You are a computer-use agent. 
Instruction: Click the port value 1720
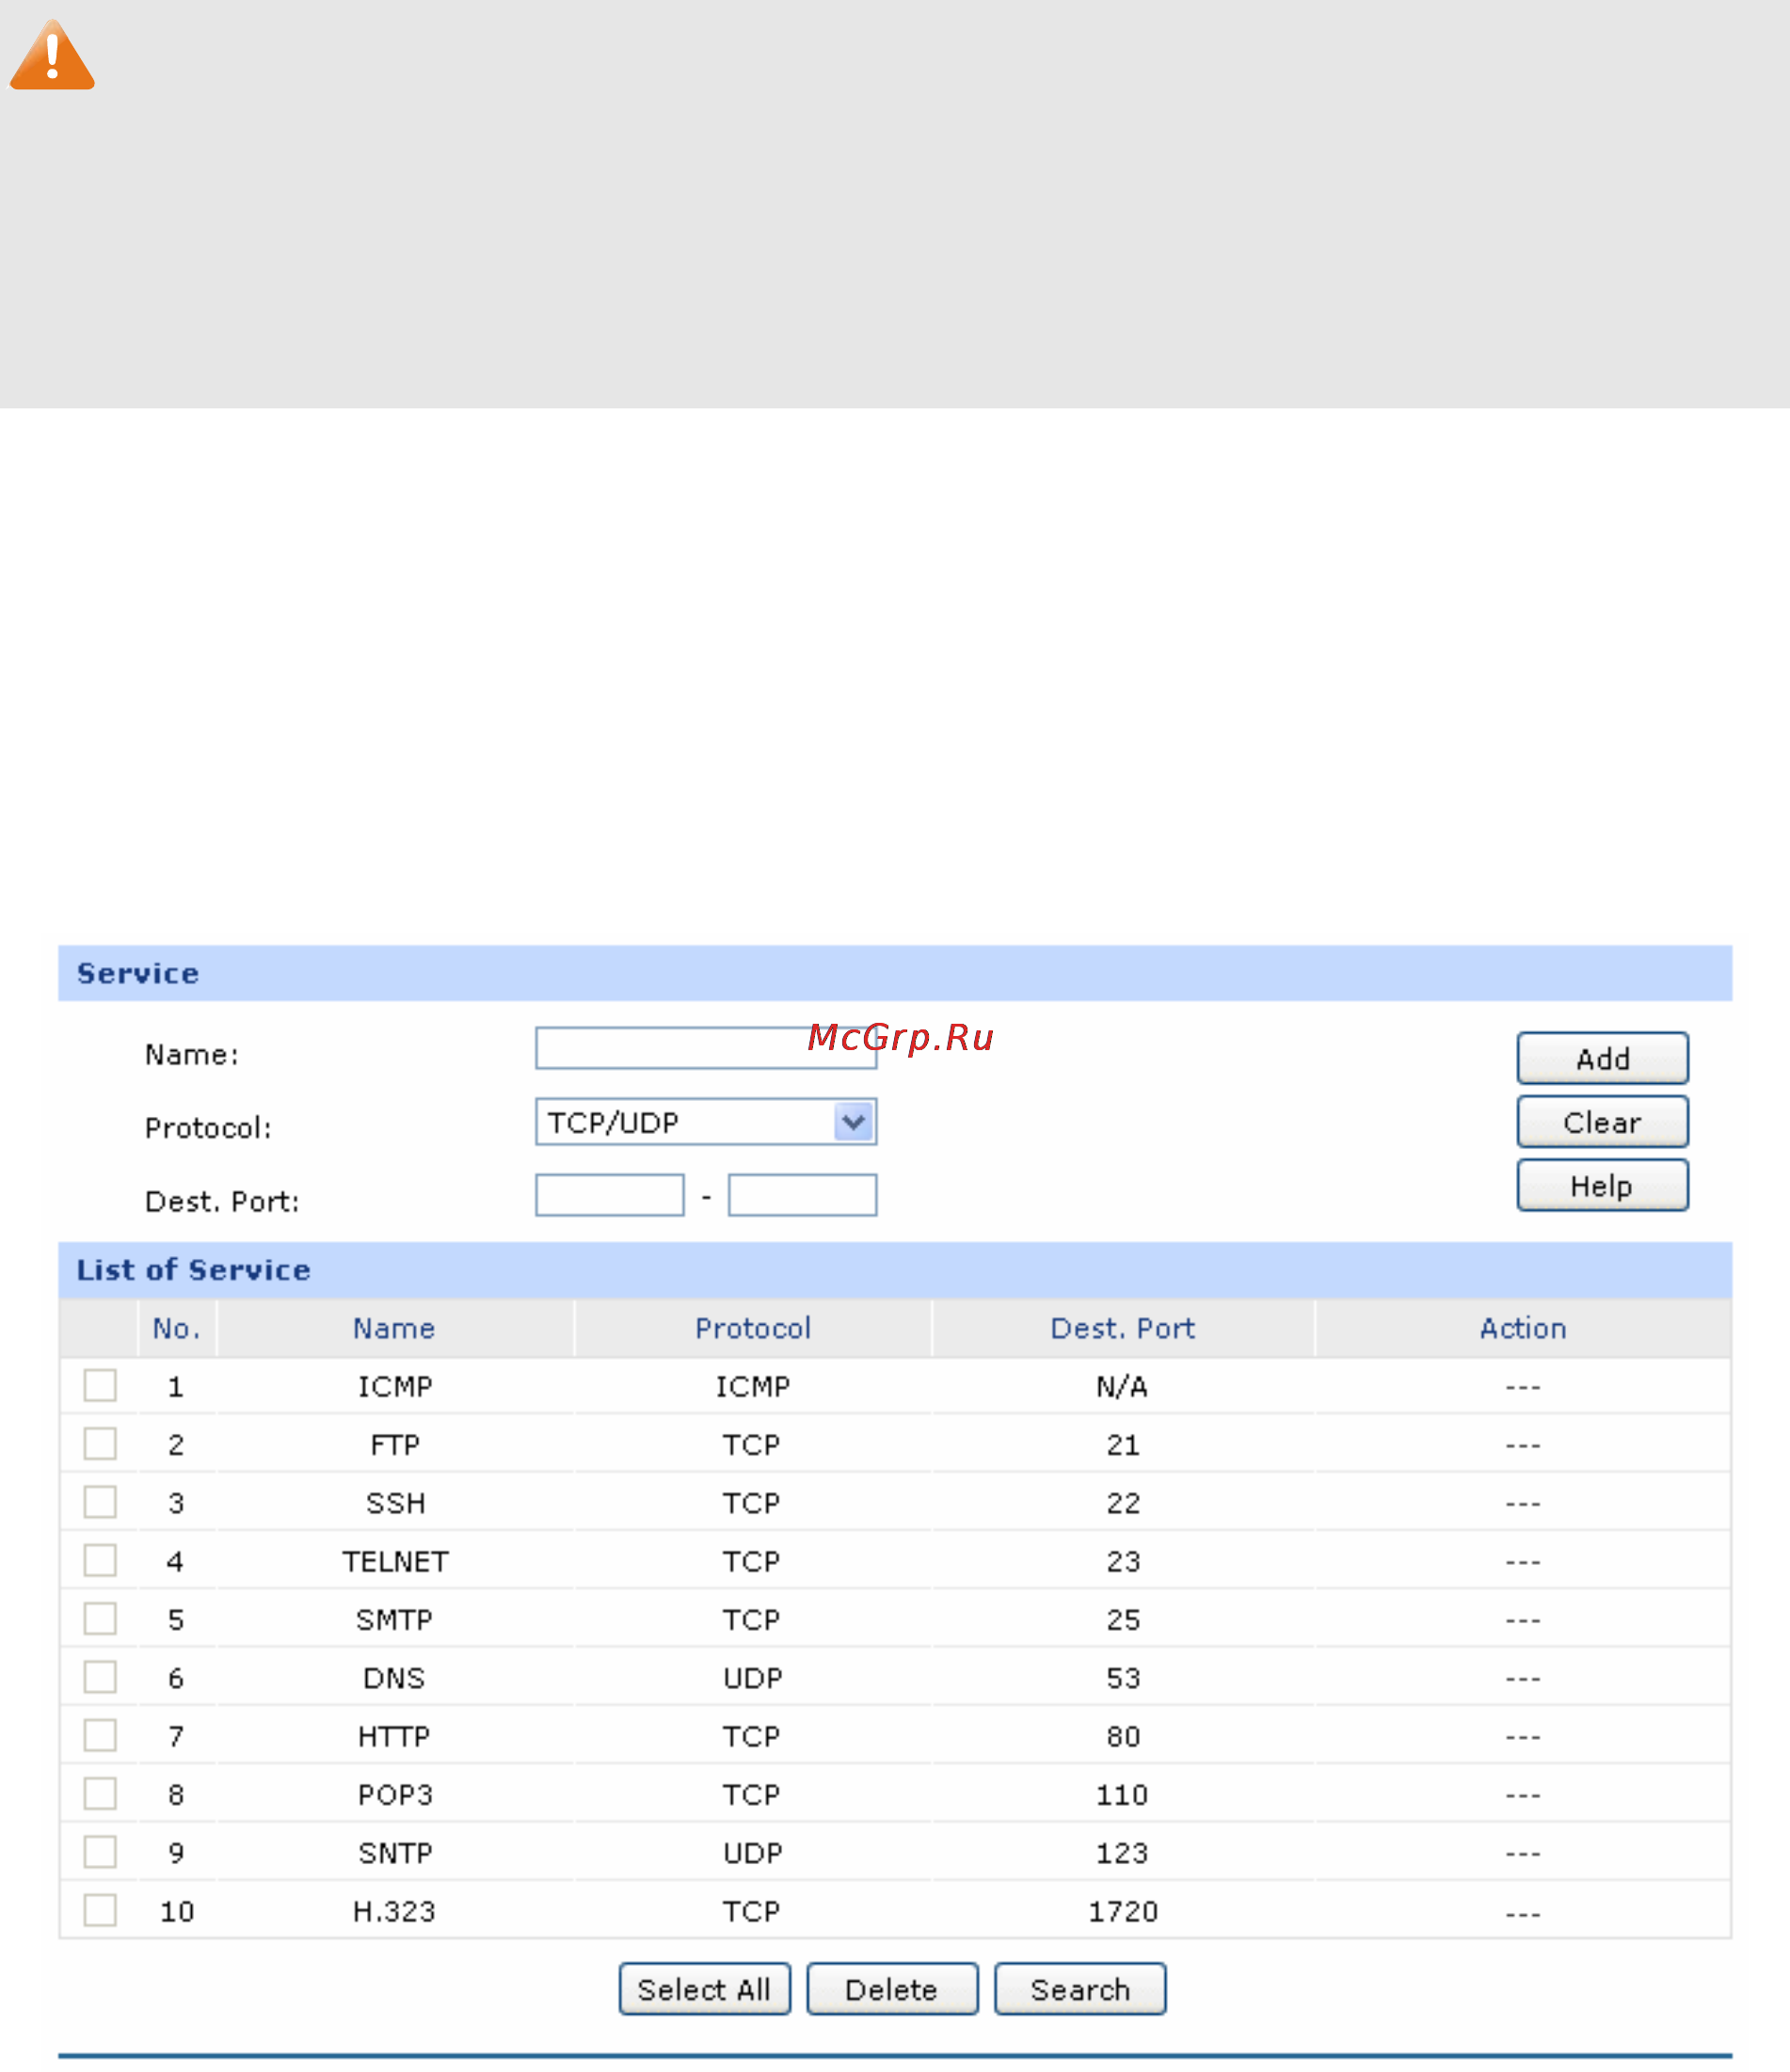click(x=1123, y=1912)
